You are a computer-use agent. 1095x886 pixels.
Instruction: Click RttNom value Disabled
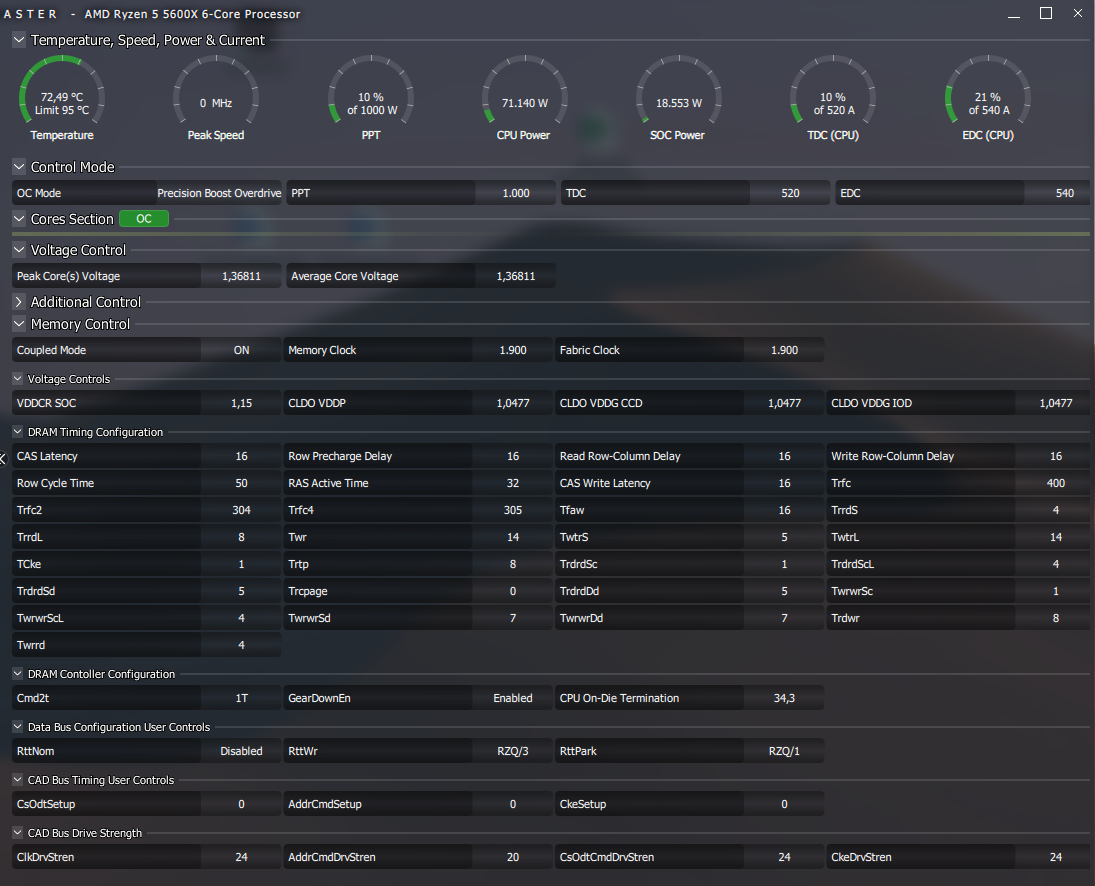click(241, 751)
